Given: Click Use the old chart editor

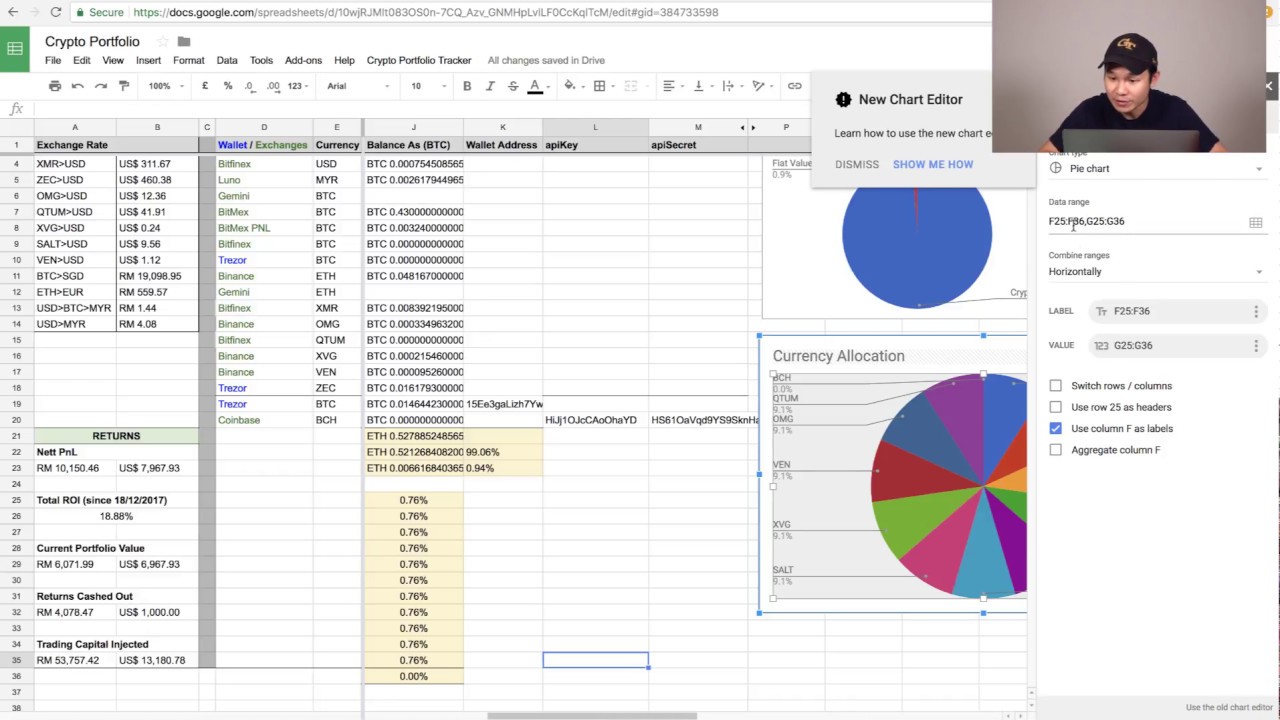Looking at the screenshot, I should pos(1229,707).
